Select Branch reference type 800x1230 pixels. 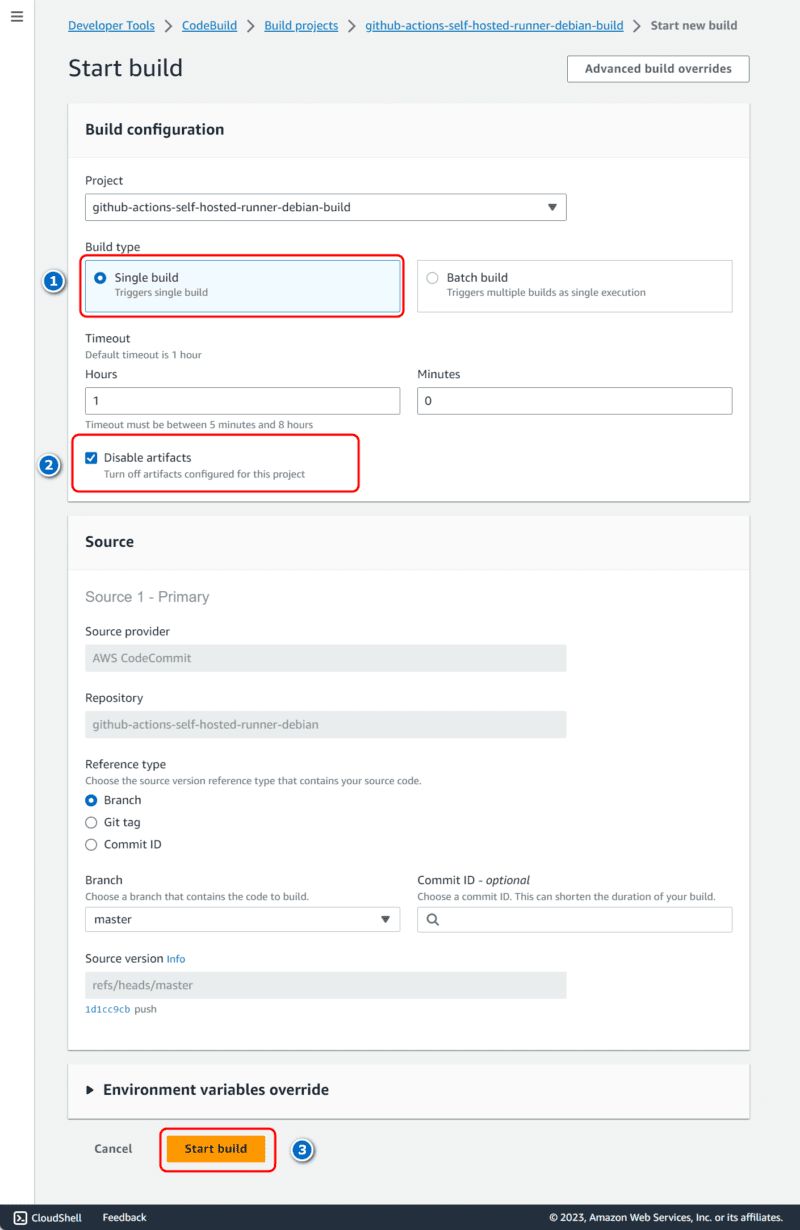92,800
